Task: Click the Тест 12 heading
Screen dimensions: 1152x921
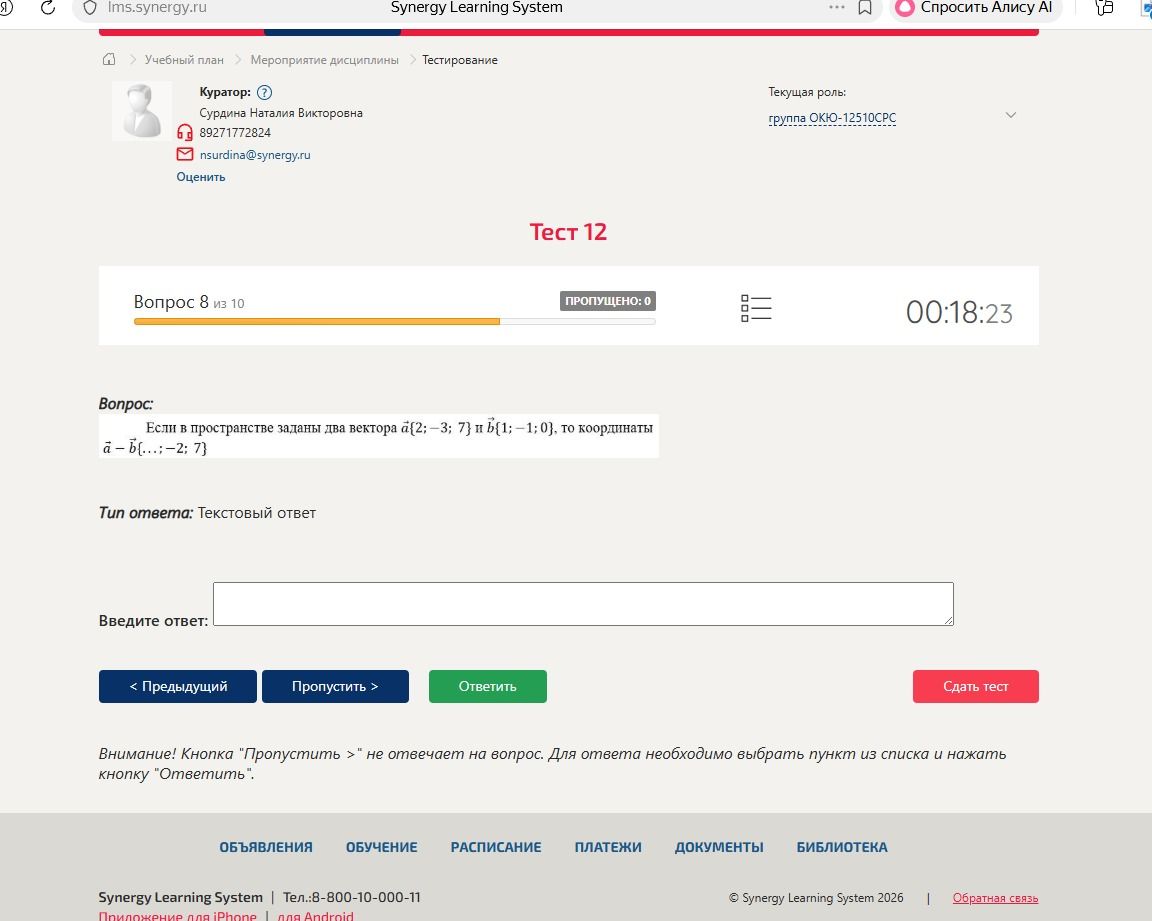Action: (x=568, y=232)
